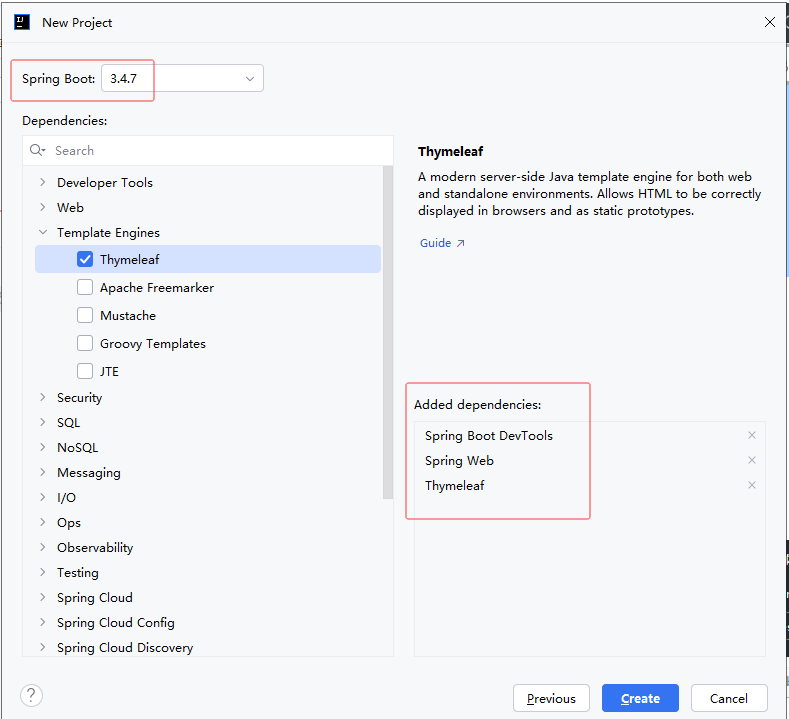The image size is (789, 719).
Task: Click the Apache Freemarker label
Action: coord(156,288)
